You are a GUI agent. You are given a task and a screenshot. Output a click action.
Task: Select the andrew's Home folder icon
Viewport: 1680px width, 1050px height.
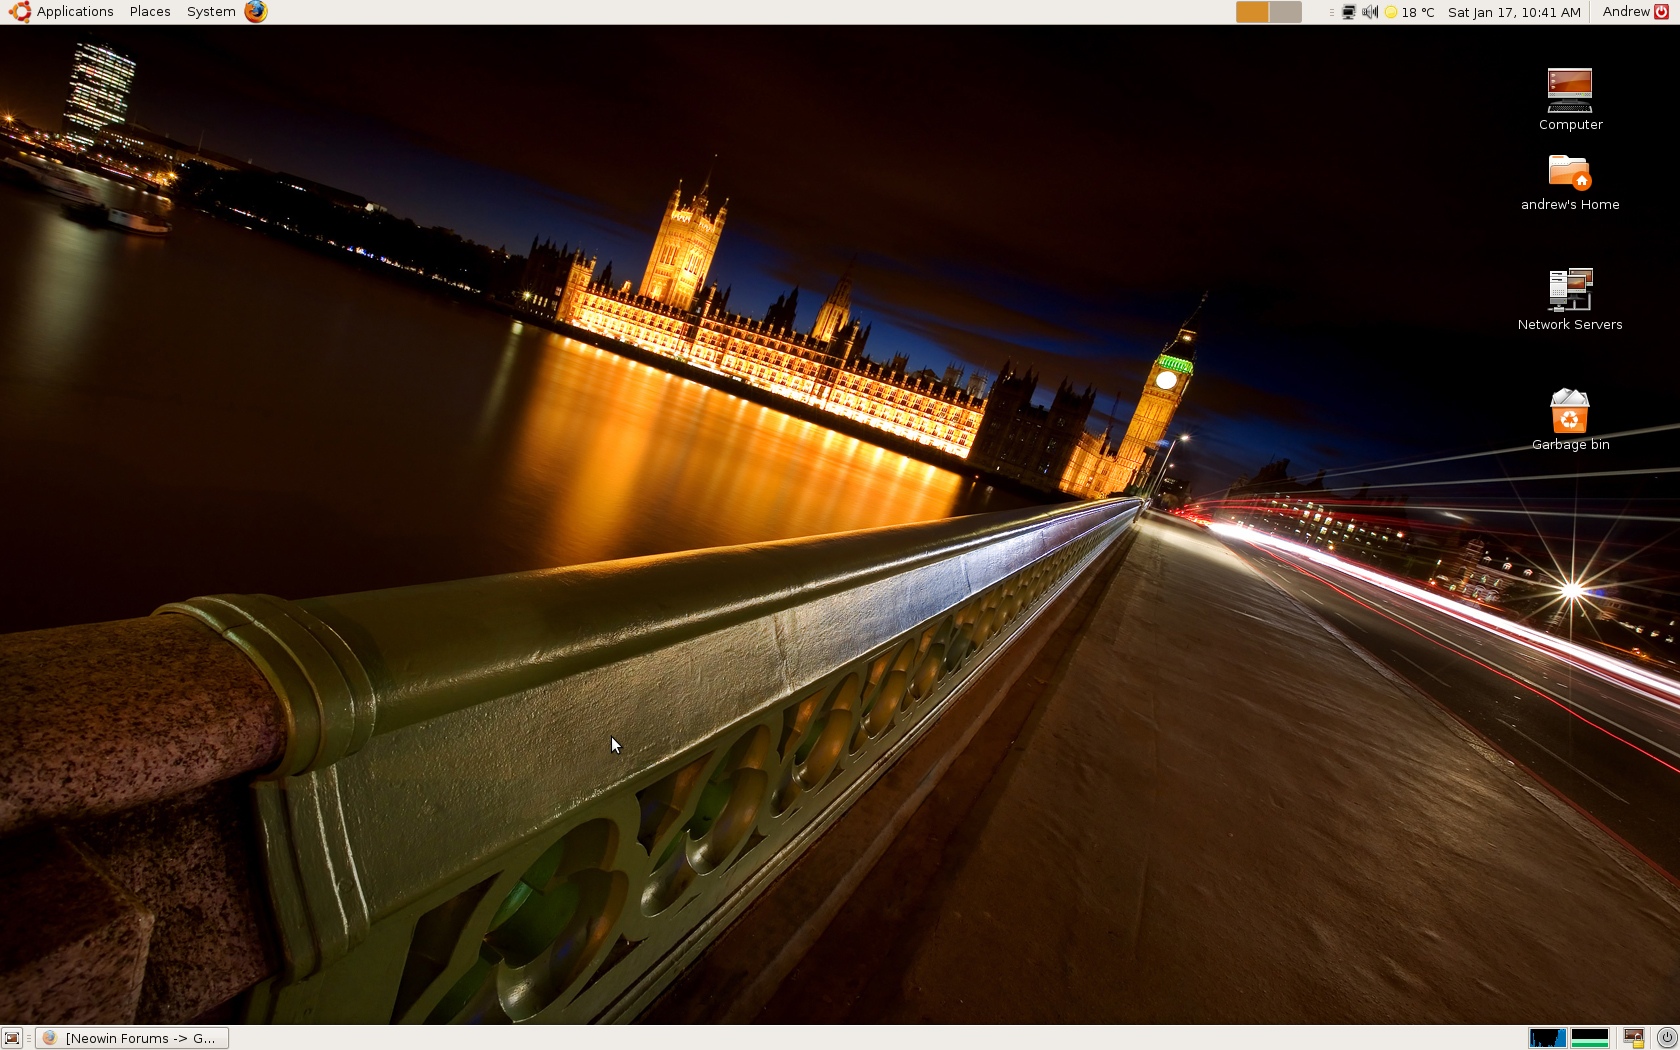[1570, 182]
